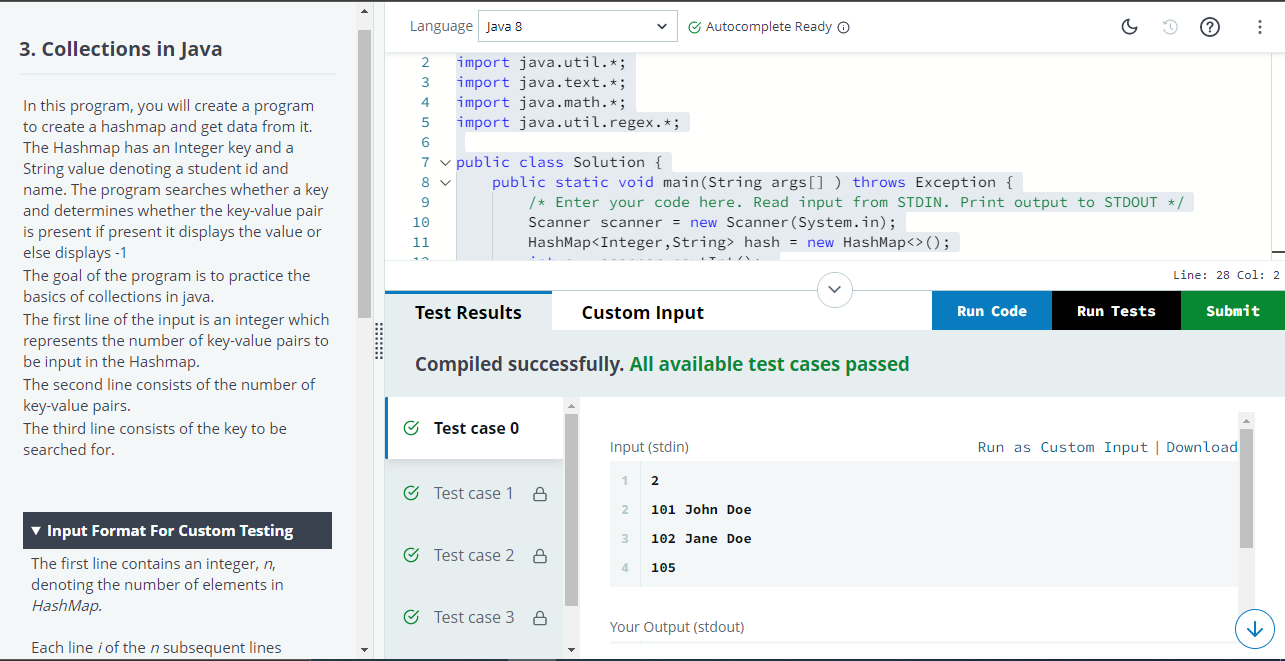Open the three-dot more options menu
This screenshot has width=1285, height=661.
(x=1259, y=27)
